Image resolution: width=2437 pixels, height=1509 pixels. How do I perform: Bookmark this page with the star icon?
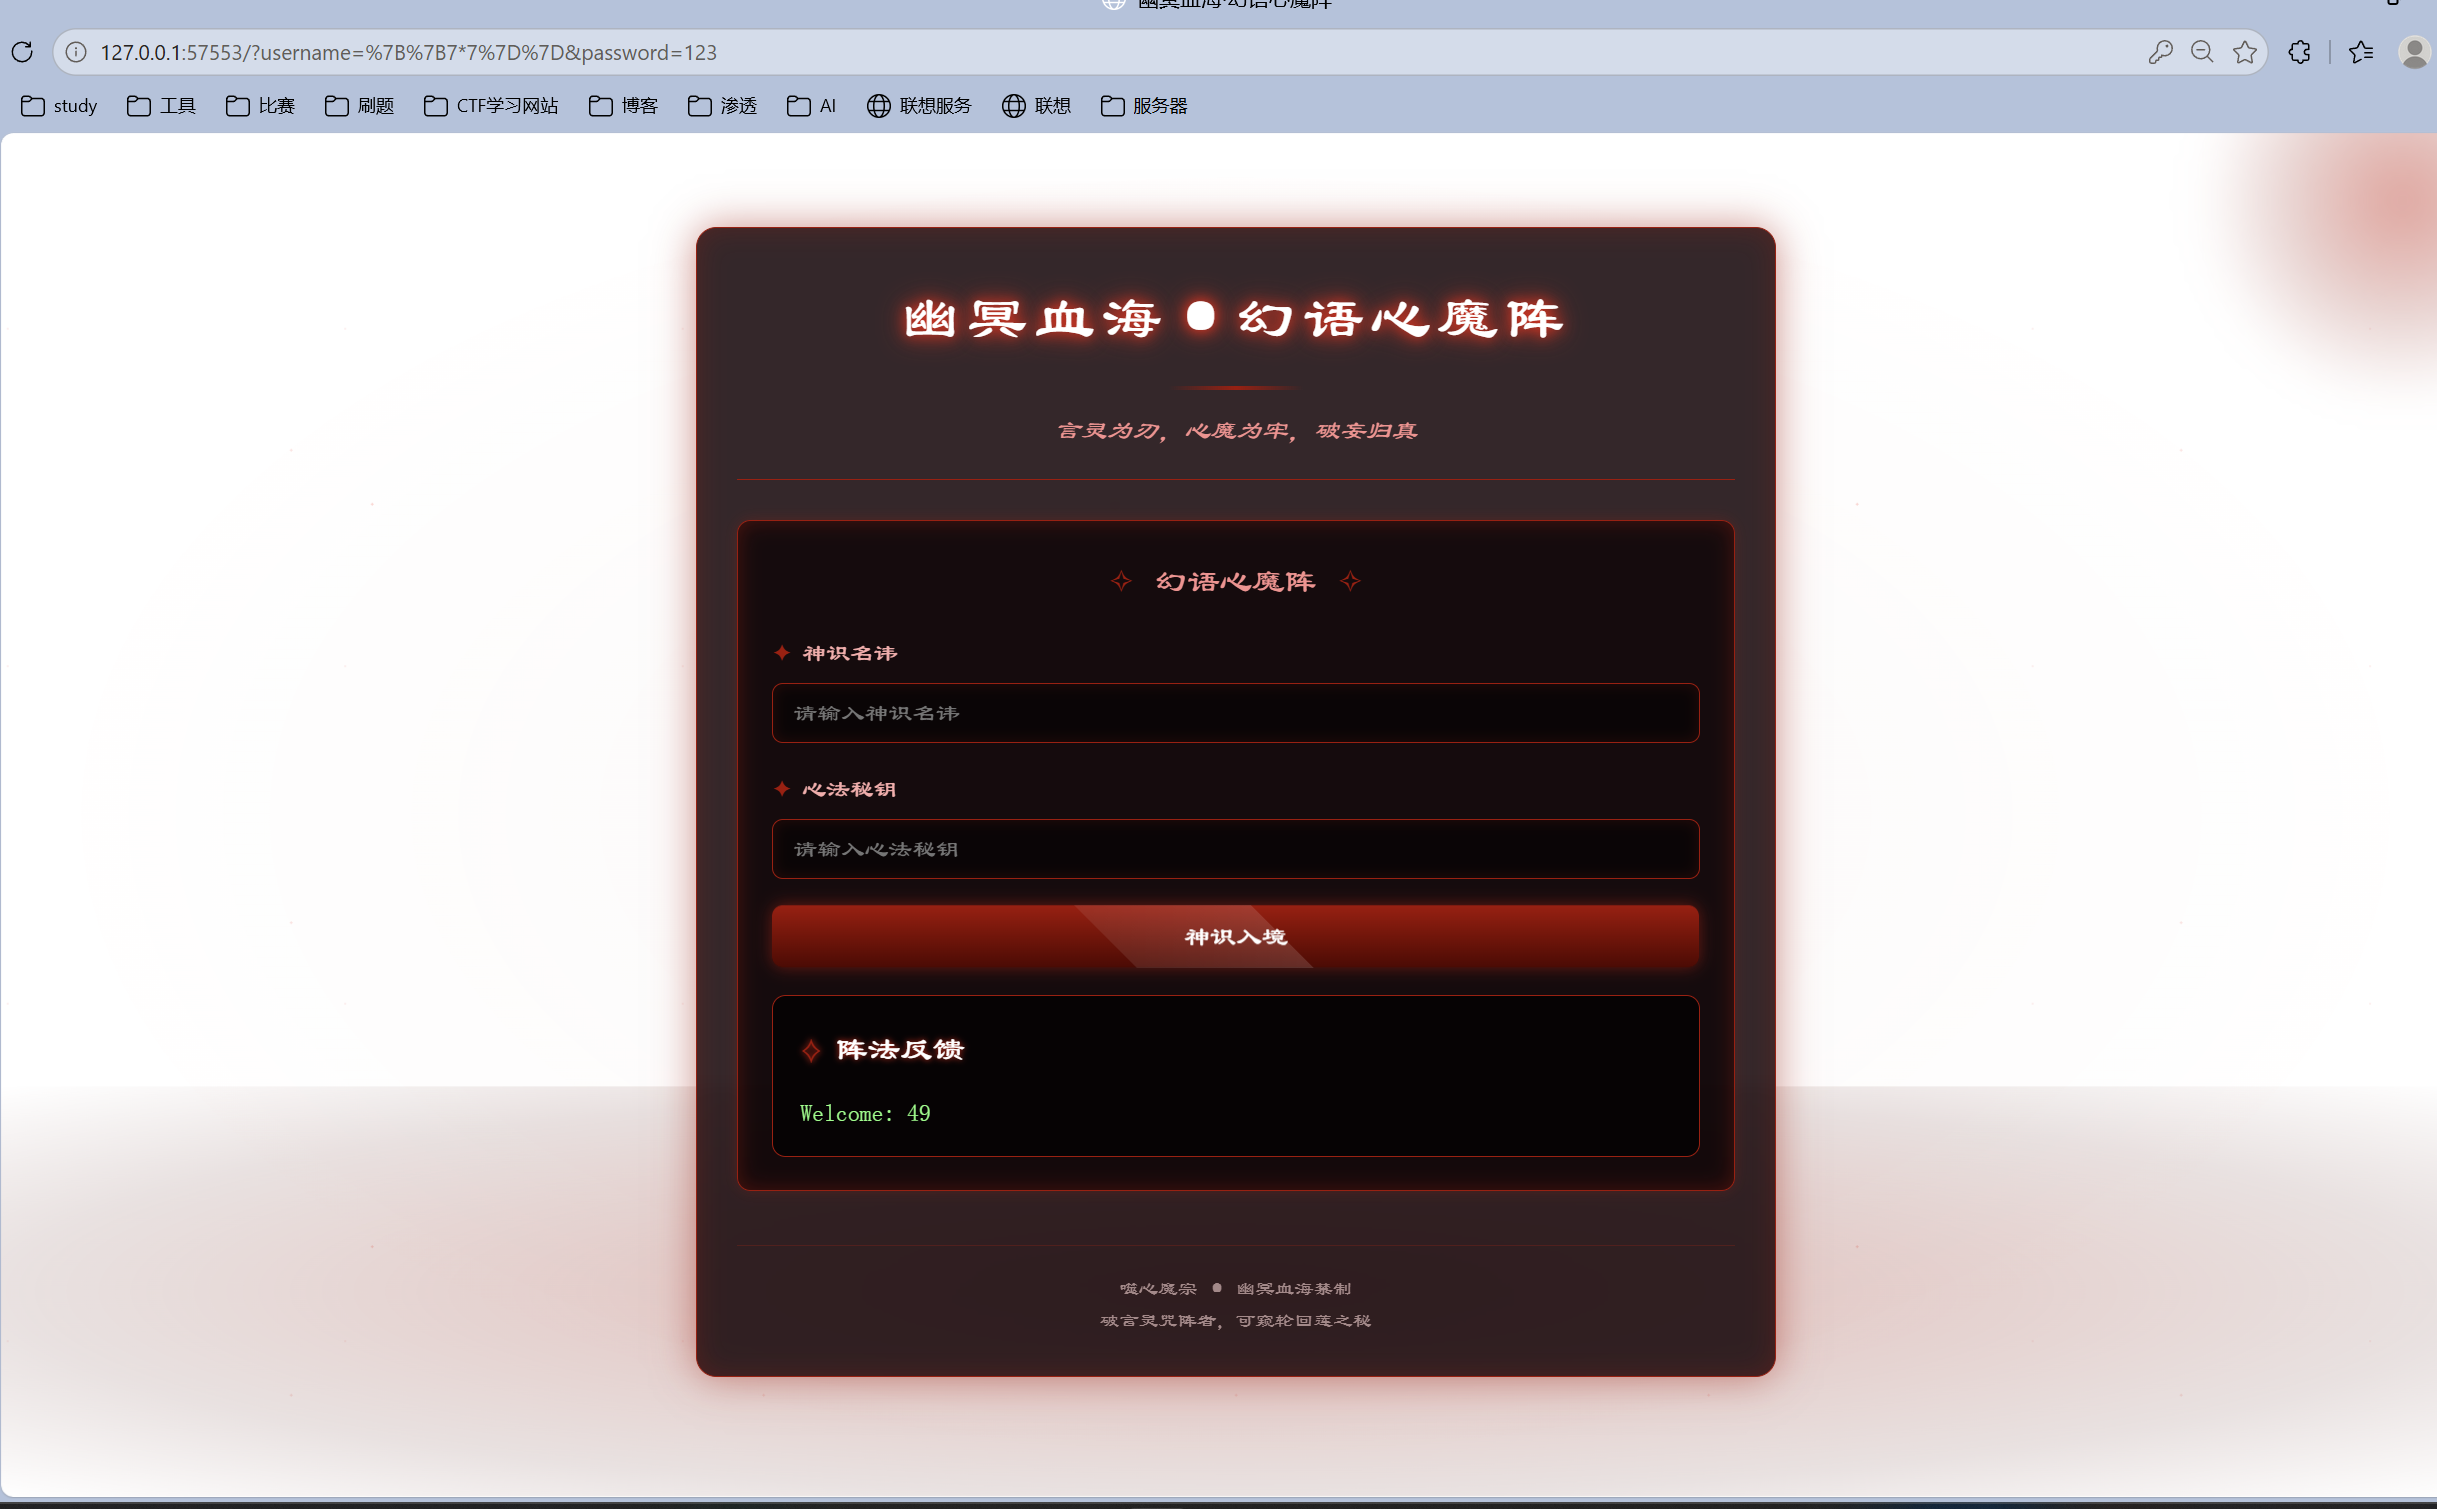tap(2245, 52)
